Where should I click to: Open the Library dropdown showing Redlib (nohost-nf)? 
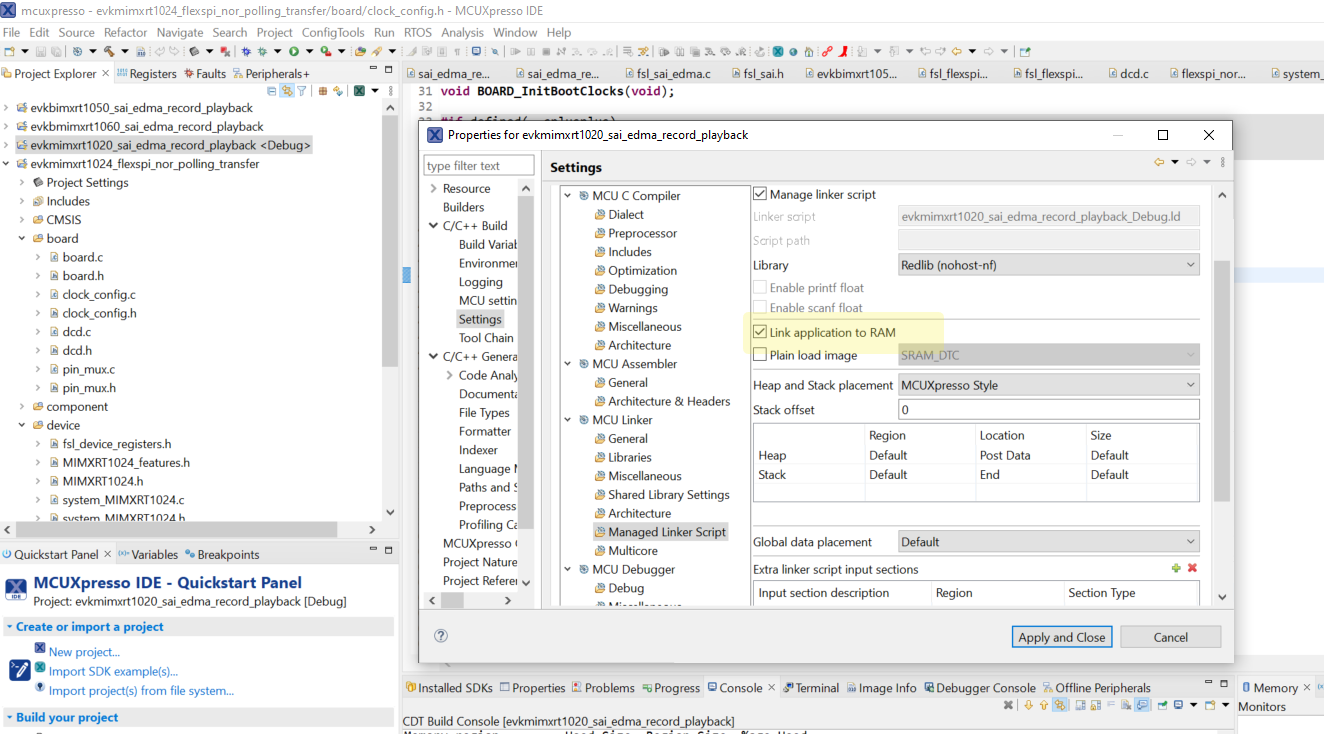(x=1189, y=265)
